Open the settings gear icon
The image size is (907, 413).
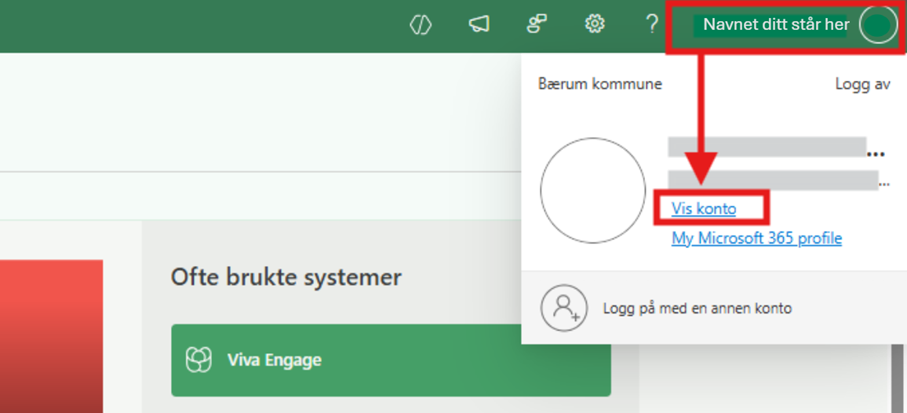click(594, 24)
